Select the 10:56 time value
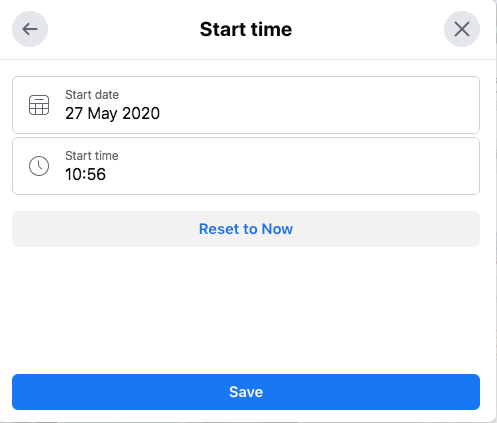497x423 pixels. coord(85,174)
